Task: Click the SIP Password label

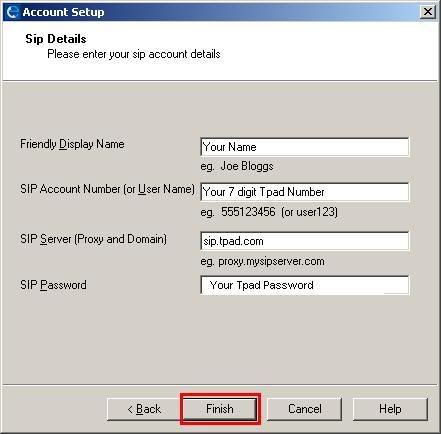Action: (53, 285)
